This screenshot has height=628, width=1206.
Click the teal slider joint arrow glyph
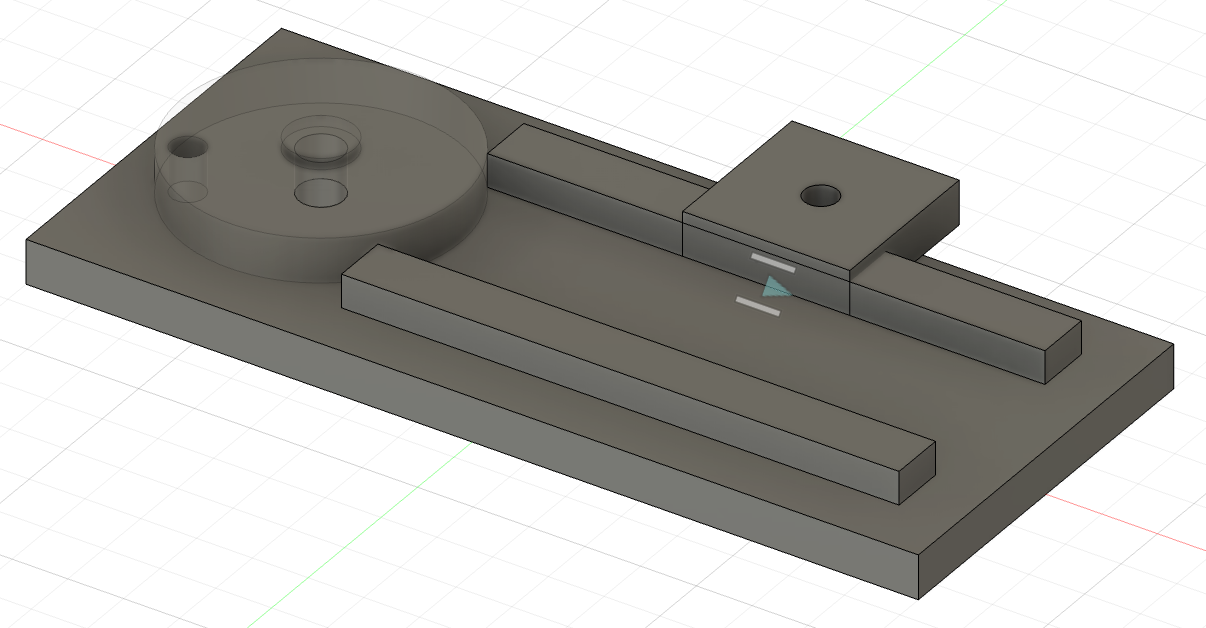[776, 288]
